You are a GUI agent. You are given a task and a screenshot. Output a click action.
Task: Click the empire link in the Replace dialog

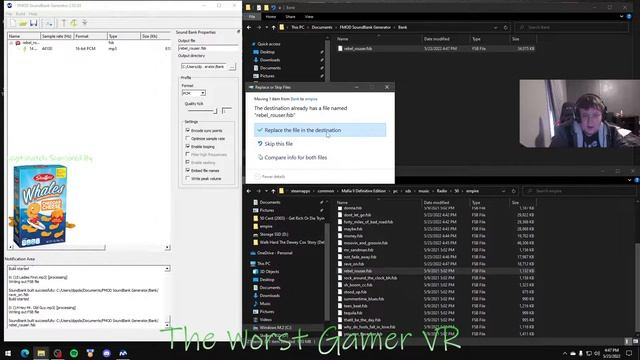pyautogui.click(x=311, y=99)
